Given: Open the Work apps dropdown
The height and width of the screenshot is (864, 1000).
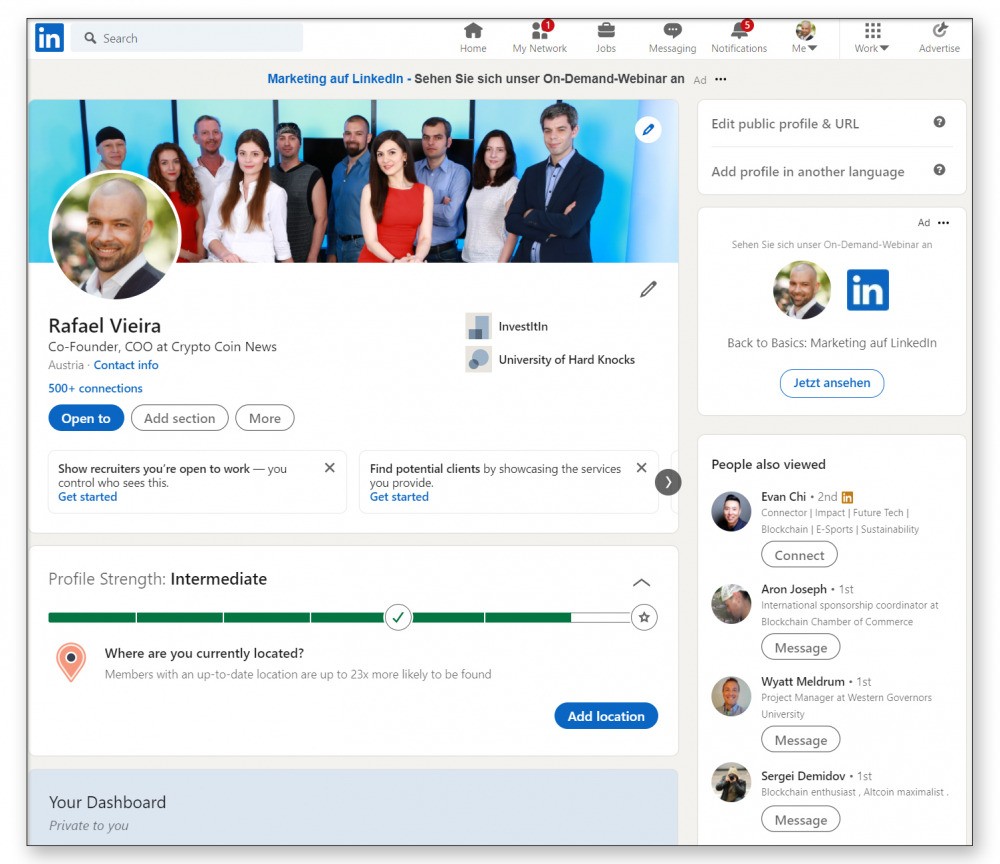Looking at the screenshot, I should 872,37.
